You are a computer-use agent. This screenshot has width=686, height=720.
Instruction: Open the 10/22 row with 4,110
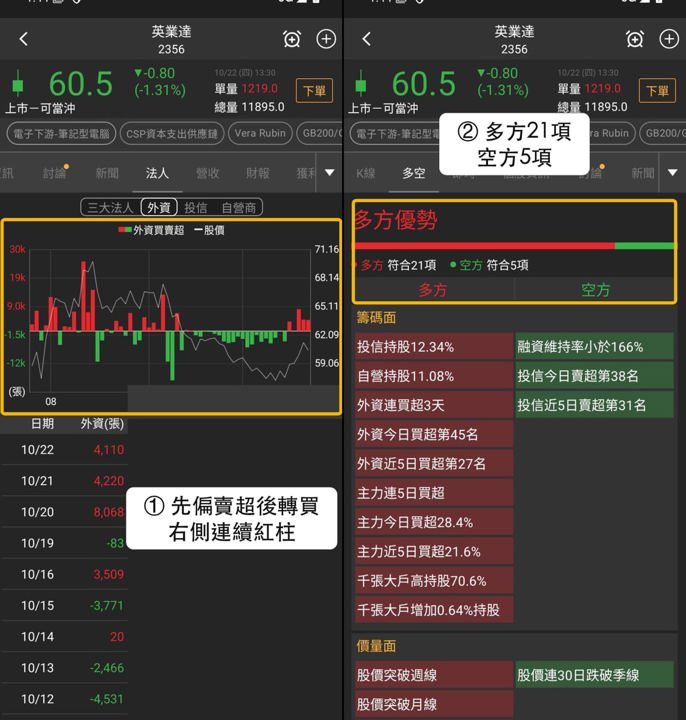(x=65, y=450)
